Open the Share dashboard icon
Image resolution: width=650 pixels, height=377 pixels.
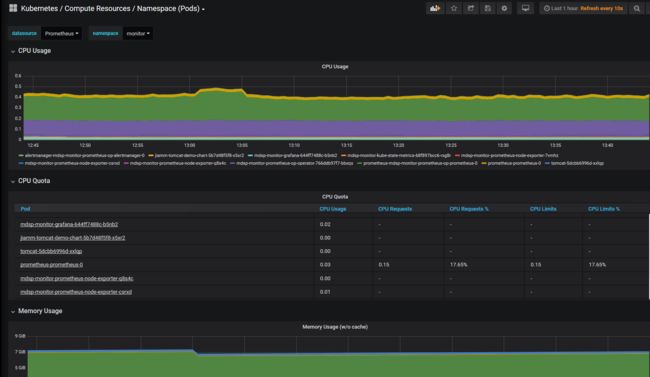tap(471, 8)
